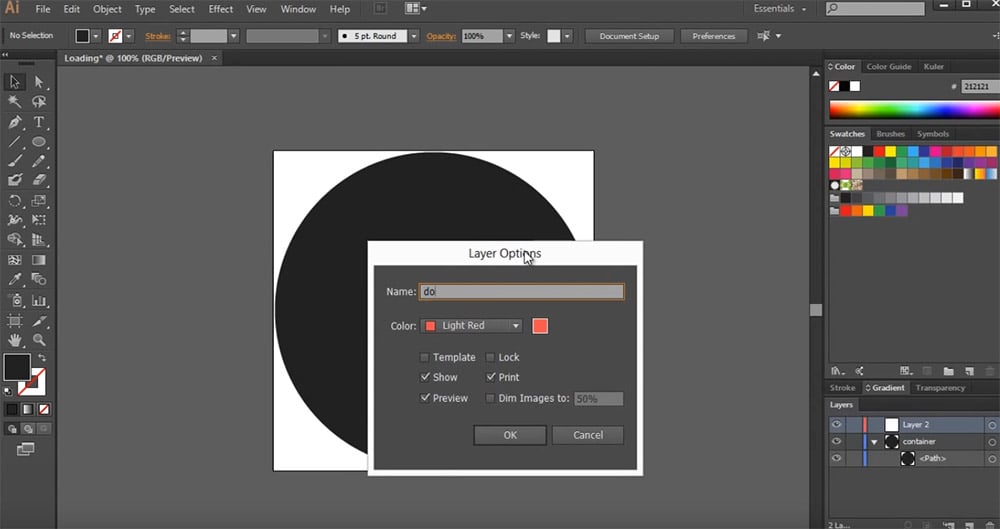This screenshot has height=529, width=1000.
Task: Click OK in Layer Options dialog
Action: click(x=510, y=435)
